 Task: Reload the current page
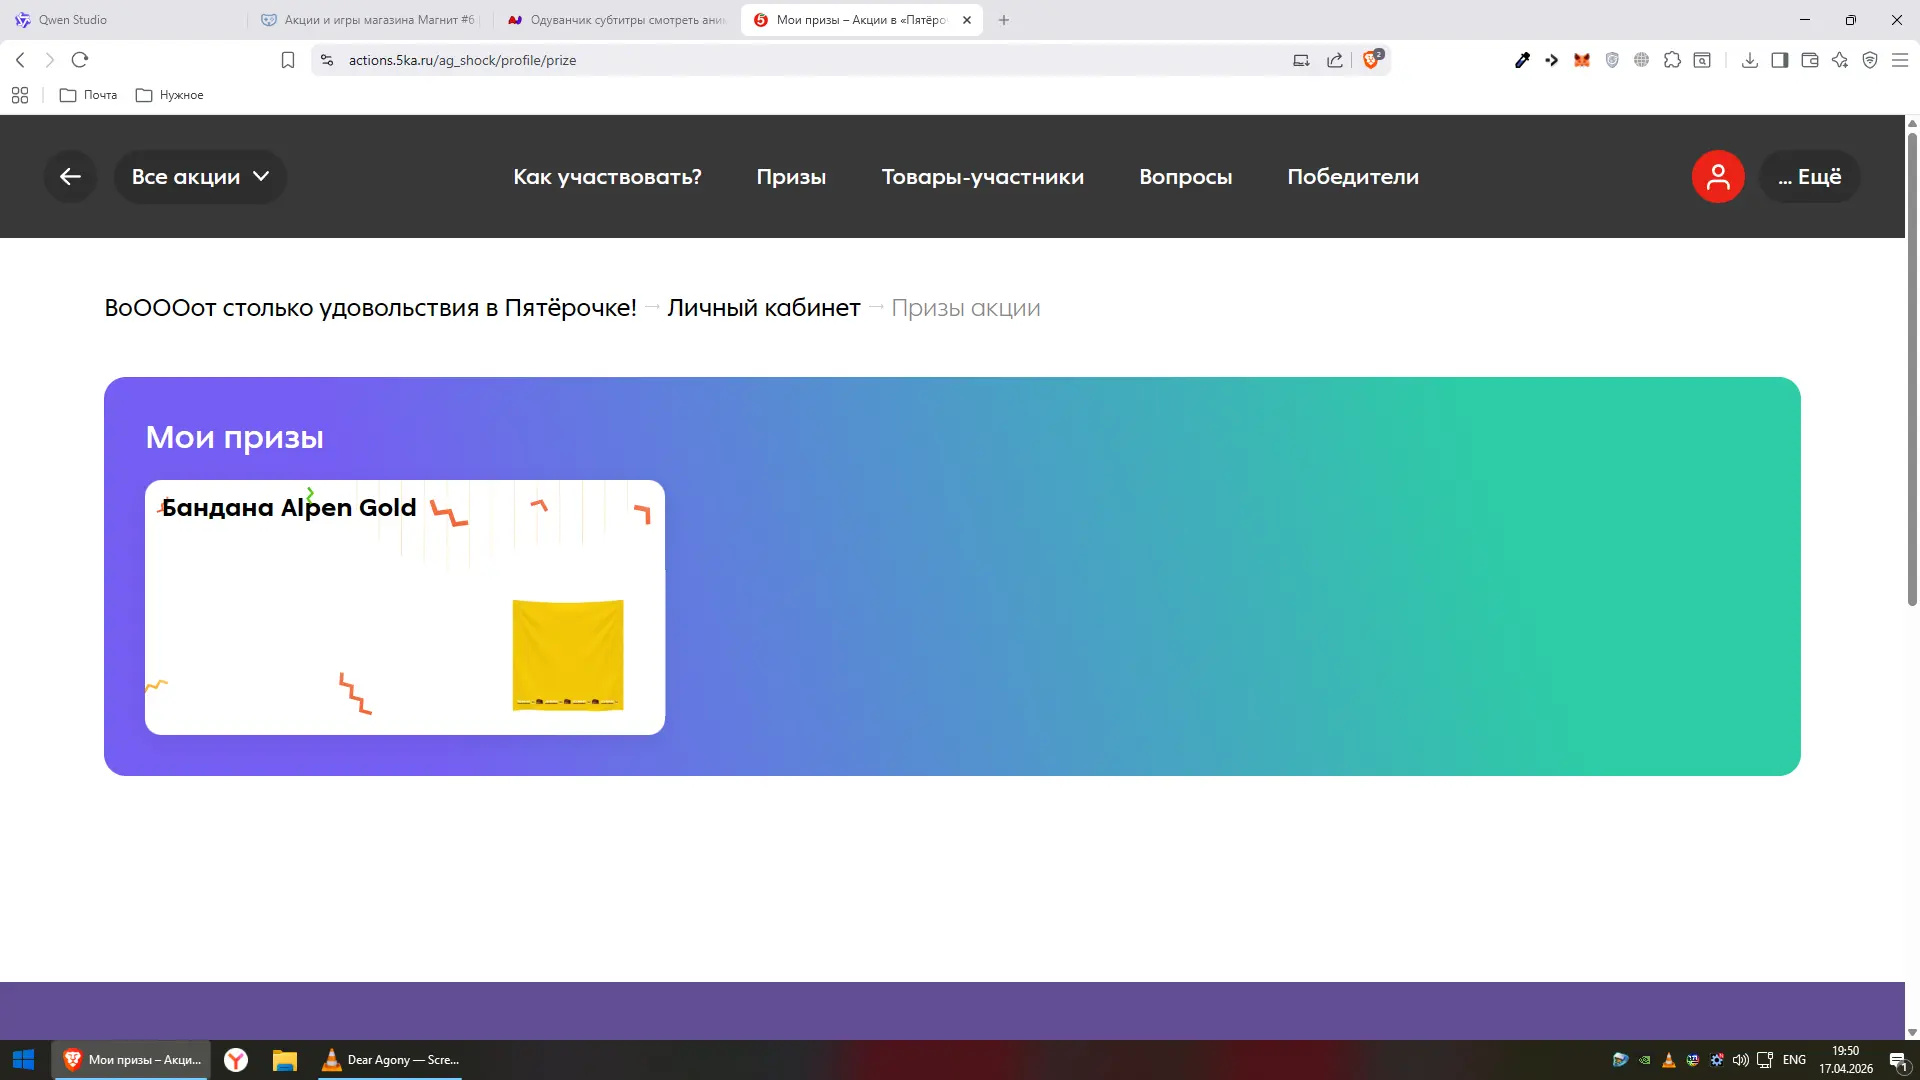[80, 60]
